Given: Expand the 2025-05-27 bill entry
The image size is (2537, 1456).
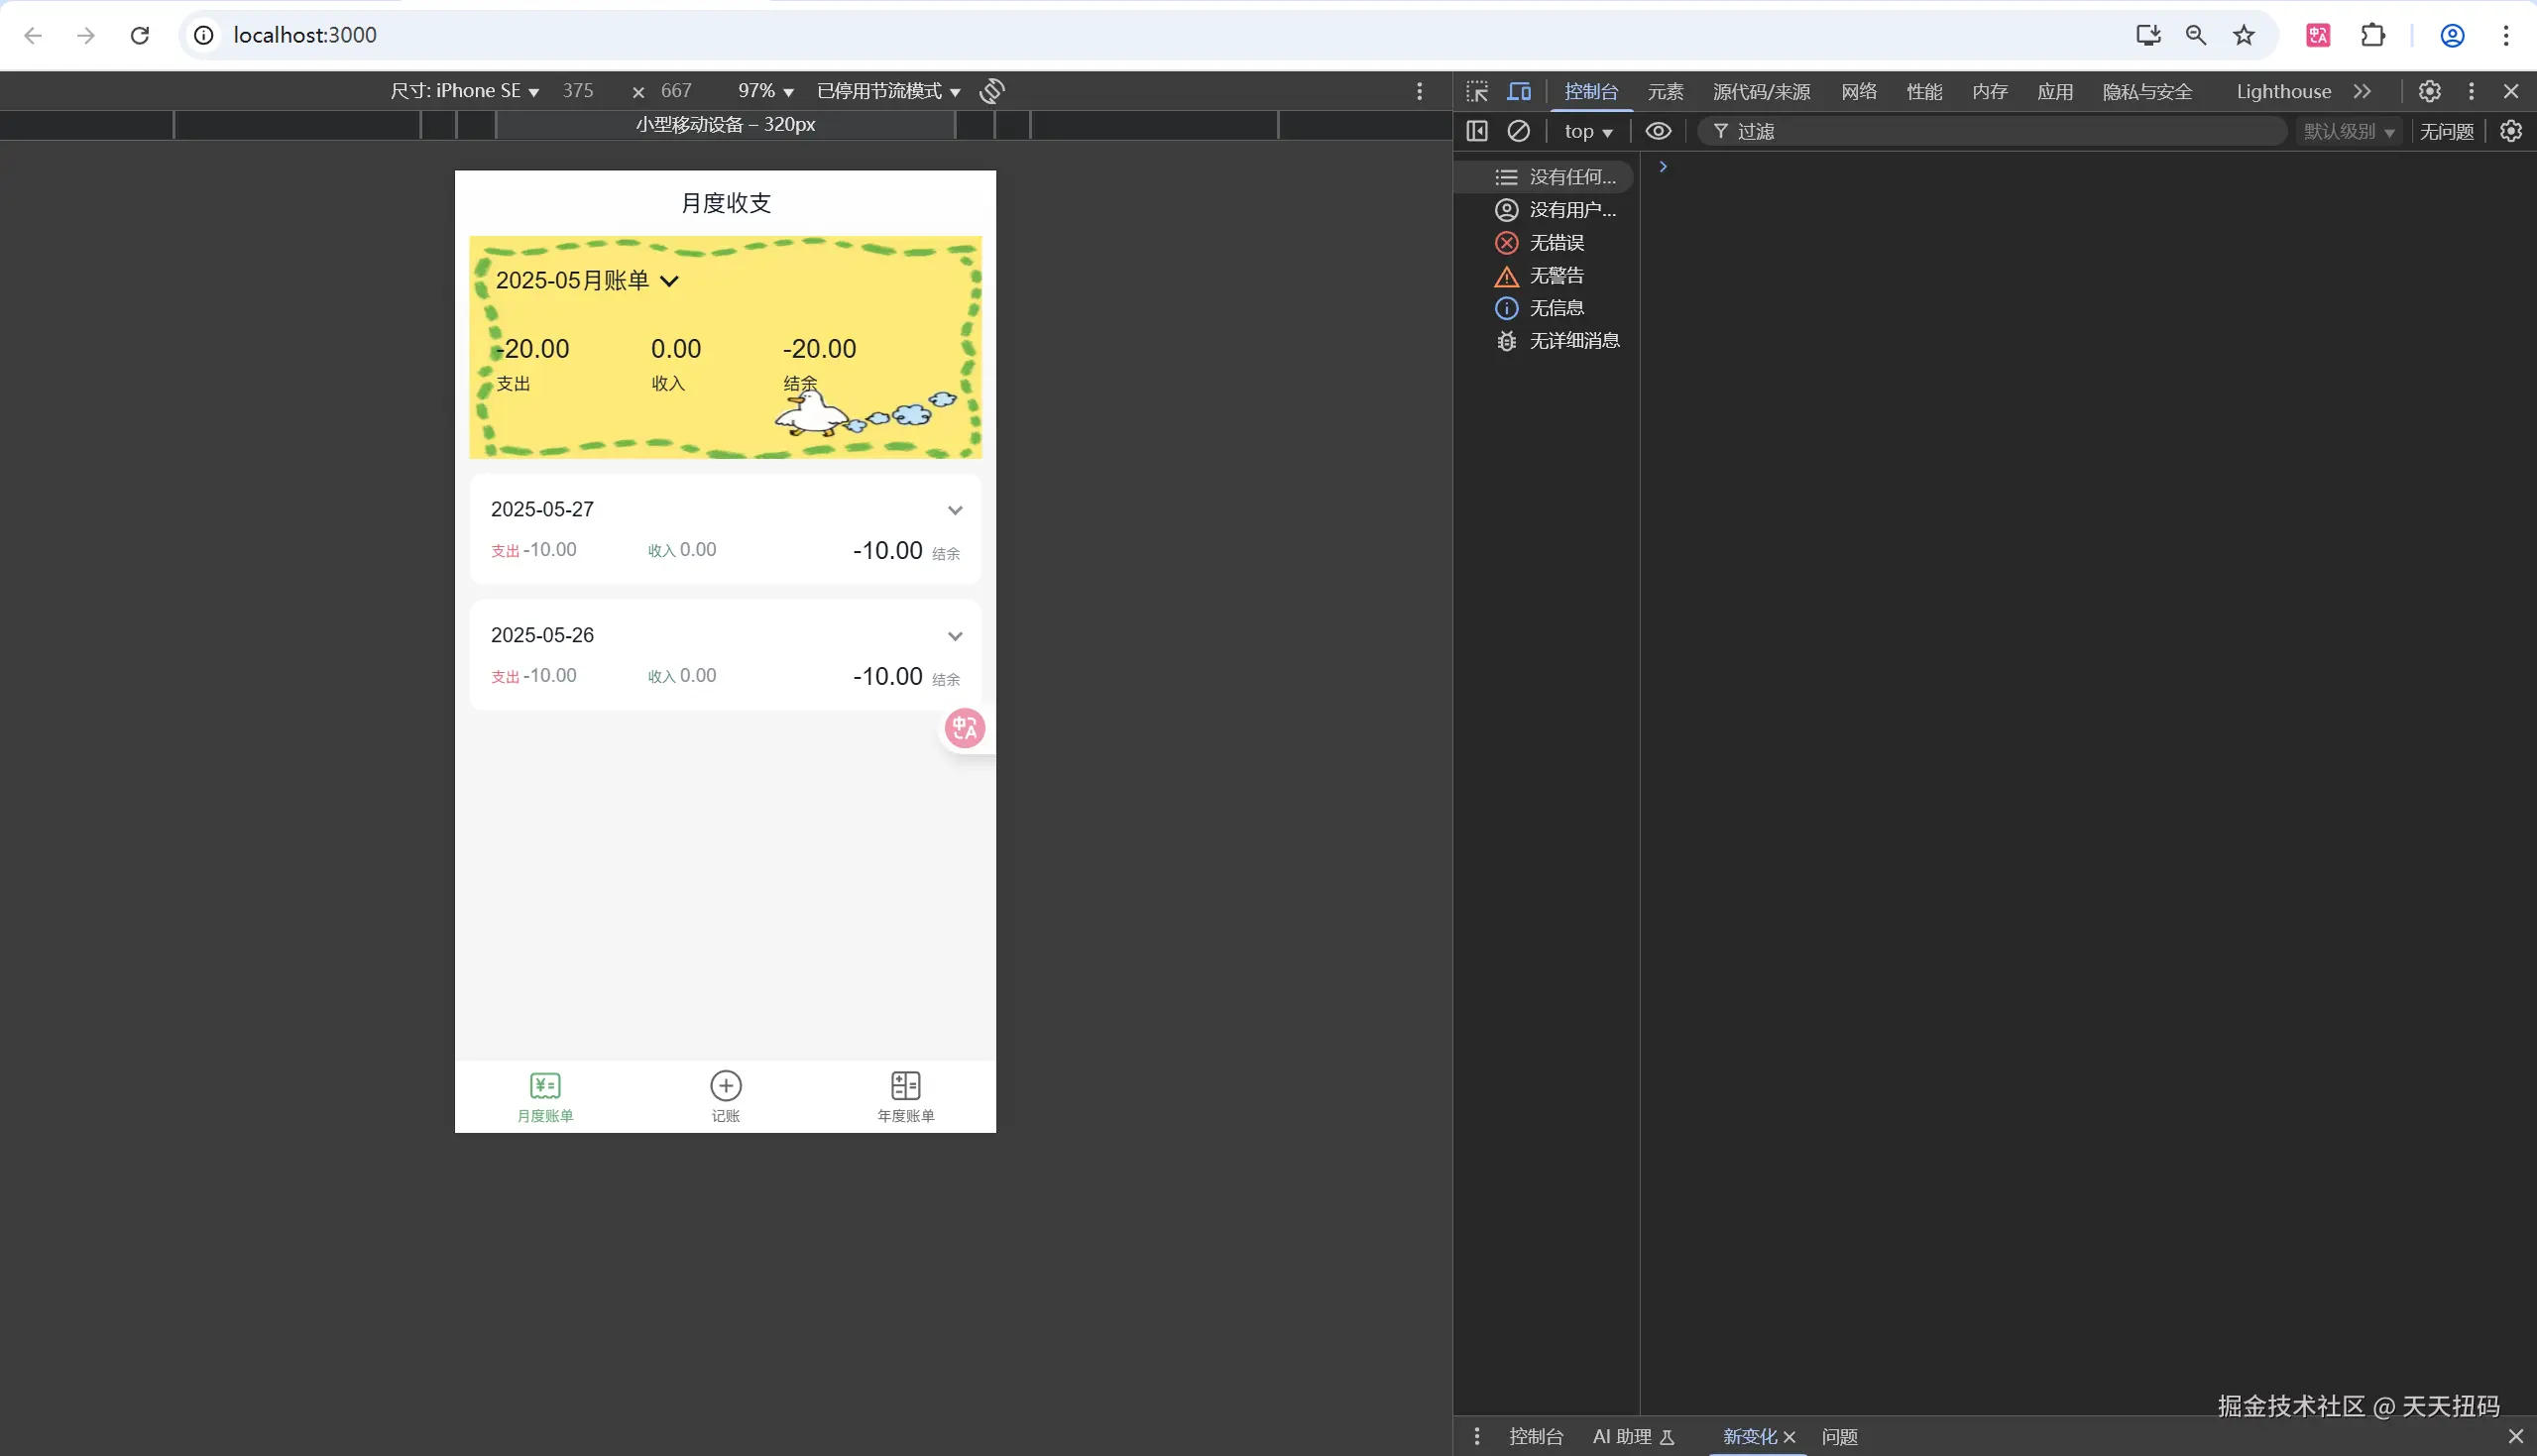Looking at the screenshot, I should coord(955,510).
